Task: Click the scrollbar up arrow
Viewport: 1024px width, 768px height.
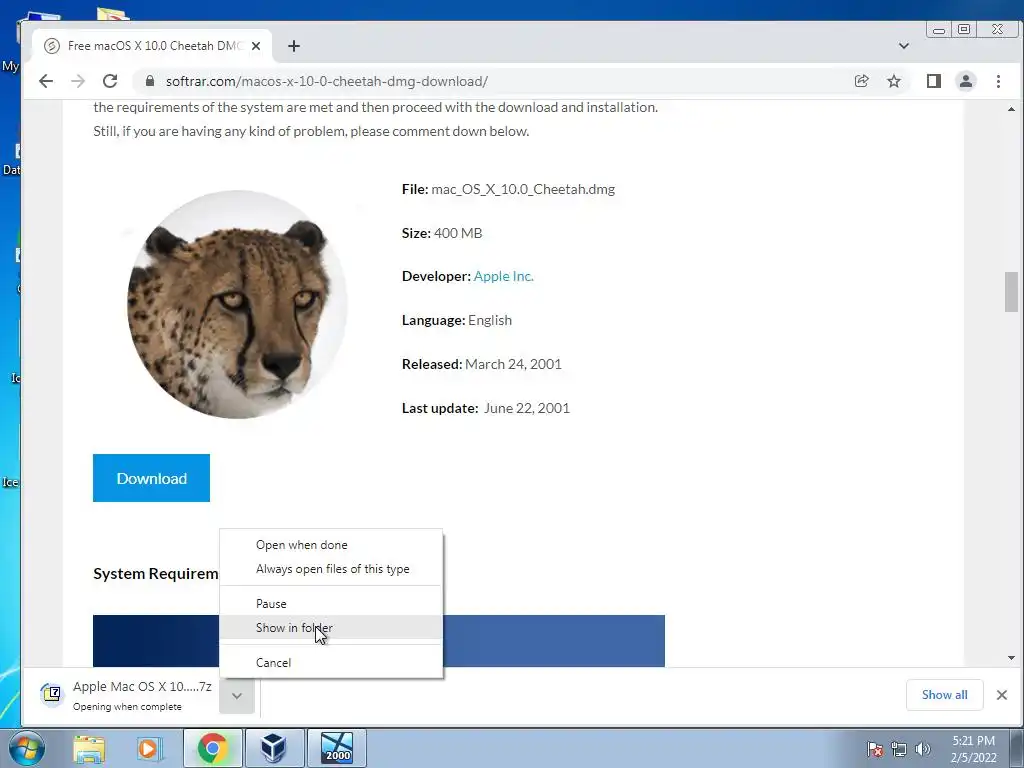Action: 1012,109
